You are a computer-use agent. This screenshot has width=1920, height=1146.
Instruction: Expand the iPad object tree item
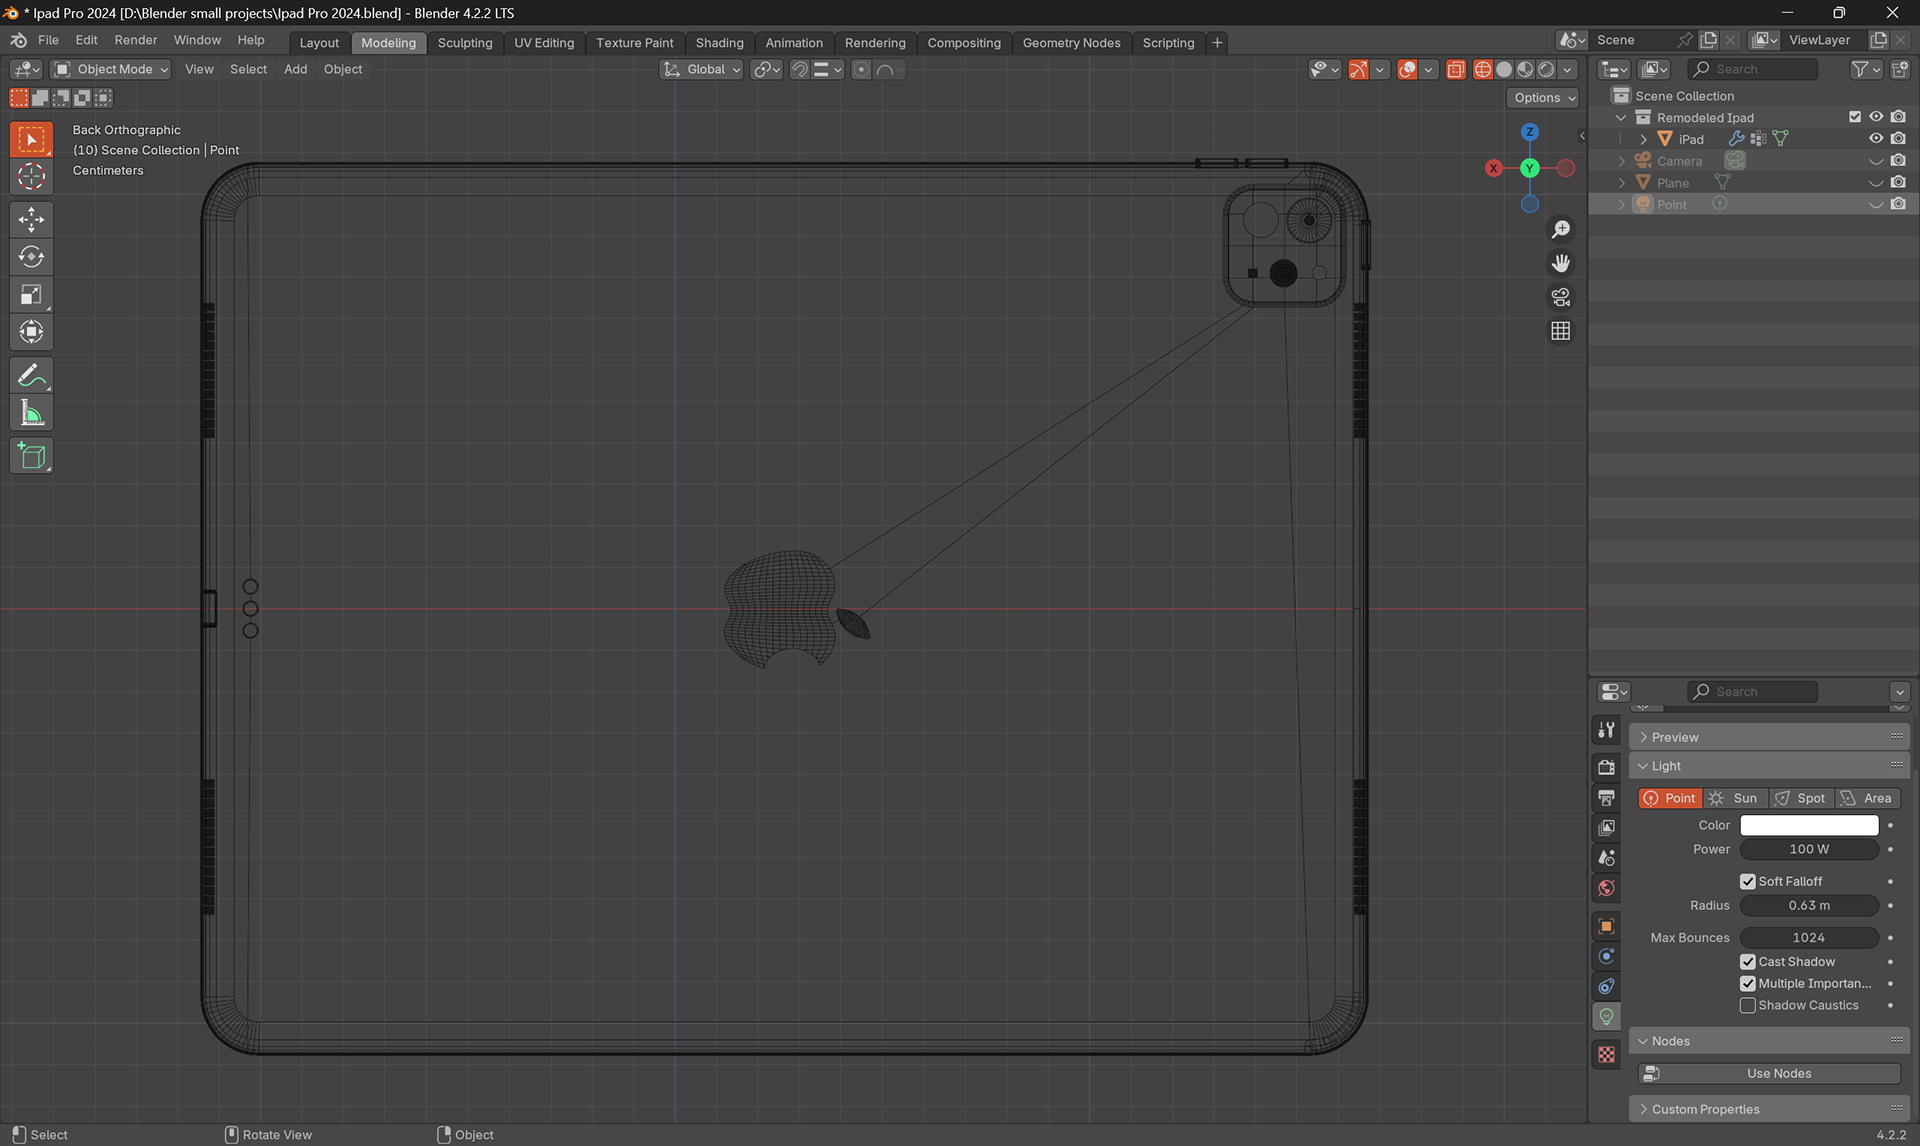click(x=1643, y=139)
